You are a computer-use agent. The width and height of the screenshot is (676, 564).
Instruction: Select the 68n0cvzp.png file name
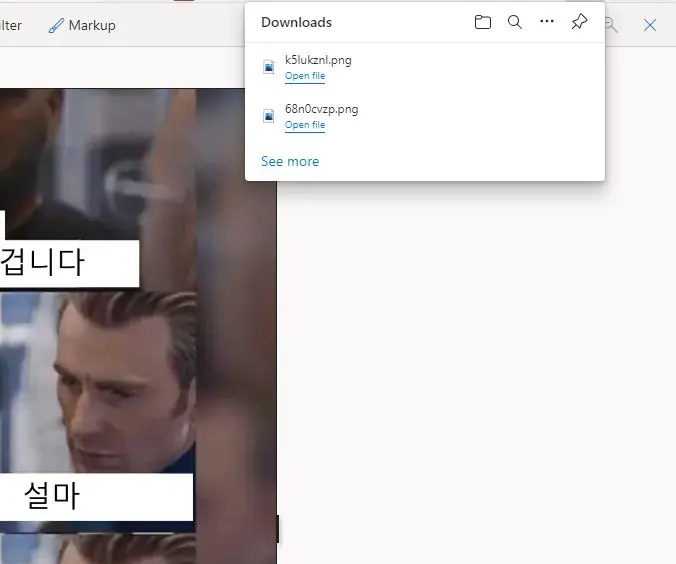(x=322, y=109)
